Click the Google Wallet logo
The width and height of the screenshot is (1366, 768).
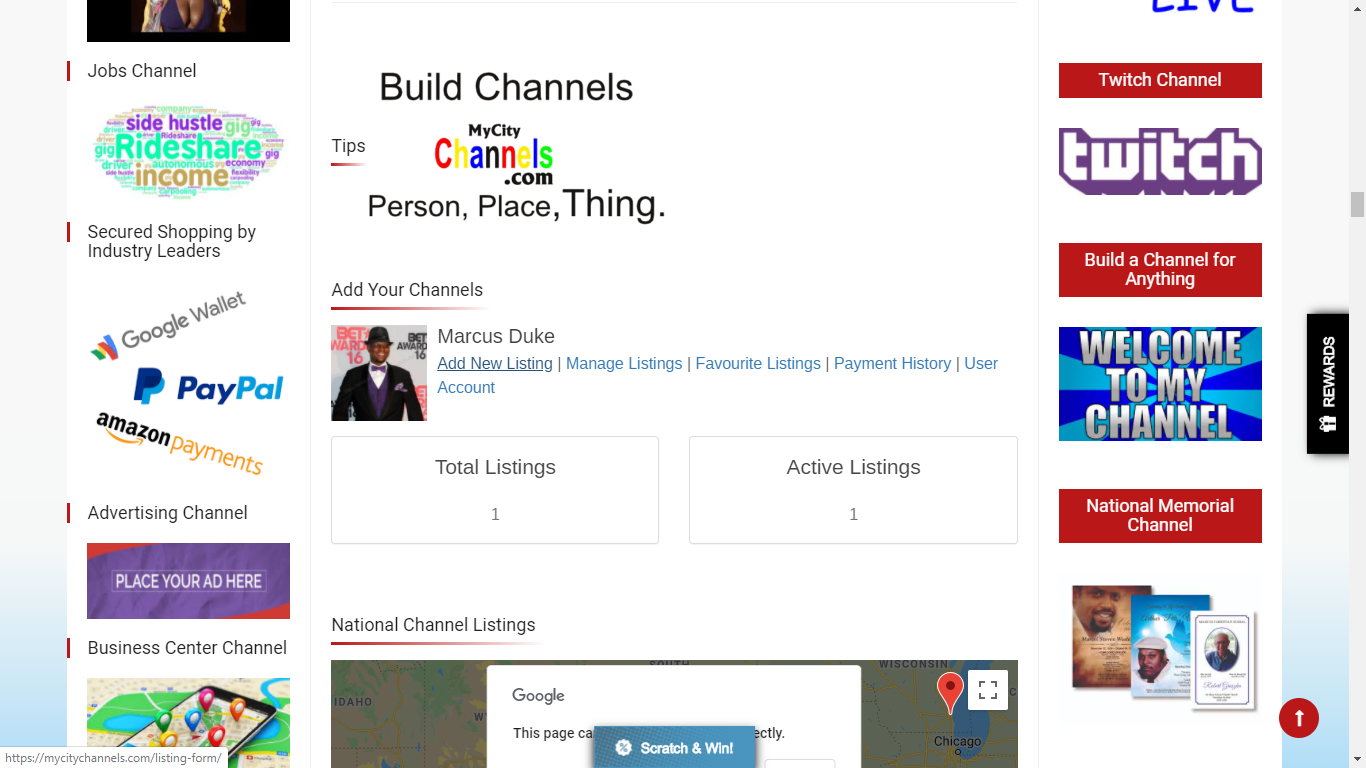[170, 326]
